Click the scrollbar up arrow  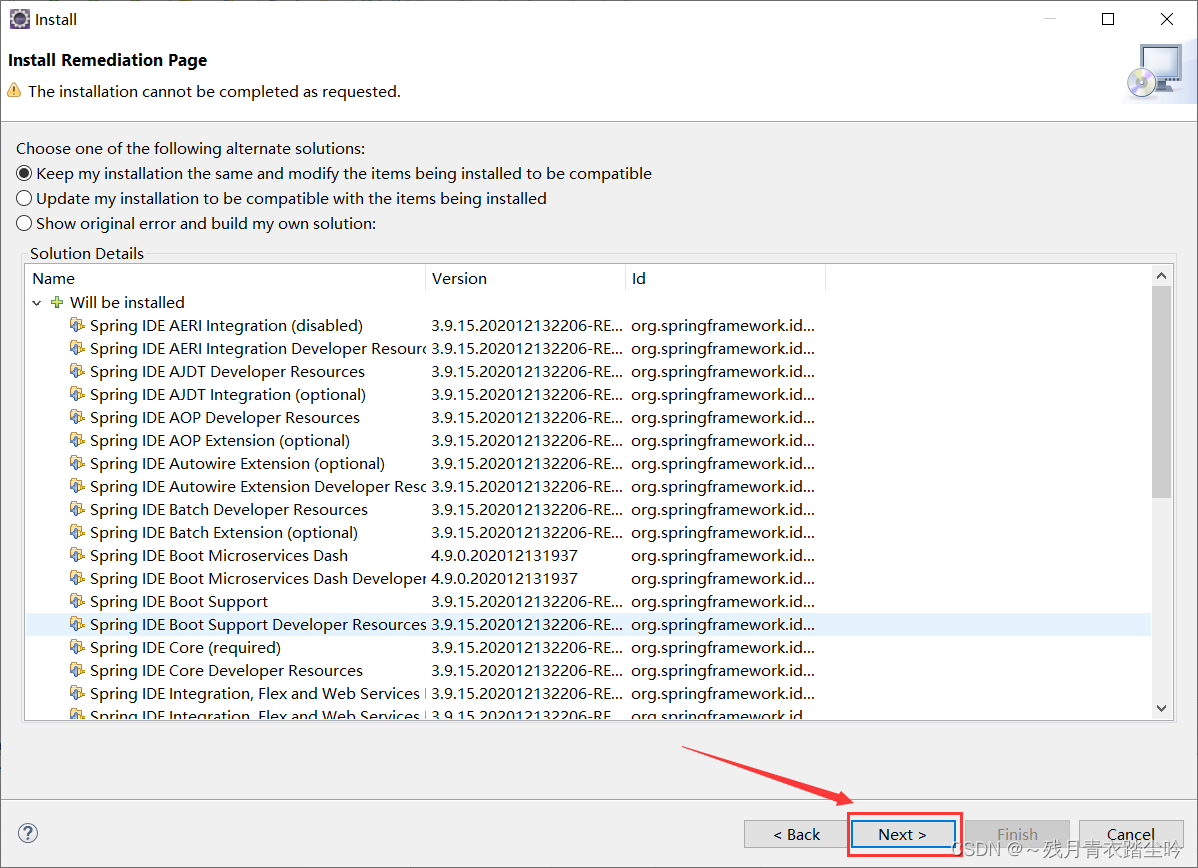(x=1161, y=276)
